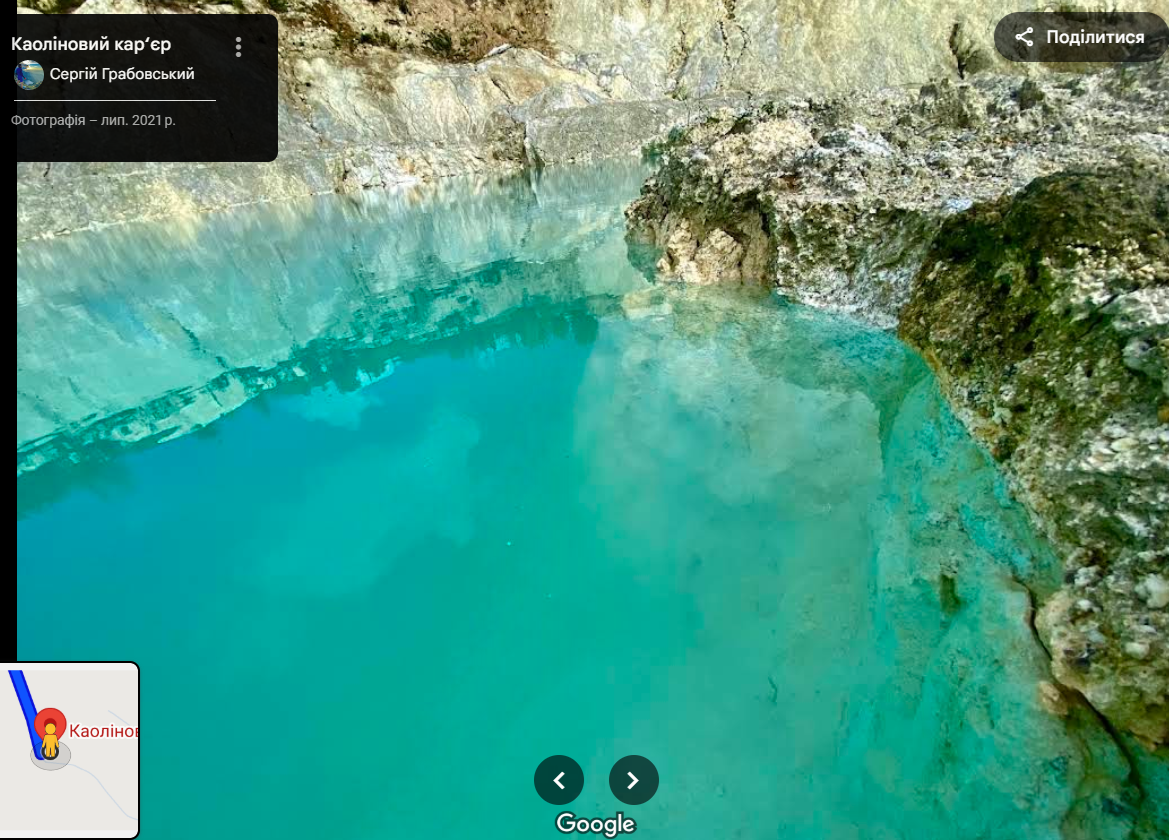Click Сергій Грабовський's round profile avatar
1169x840 pixels.
coord(29,75)
